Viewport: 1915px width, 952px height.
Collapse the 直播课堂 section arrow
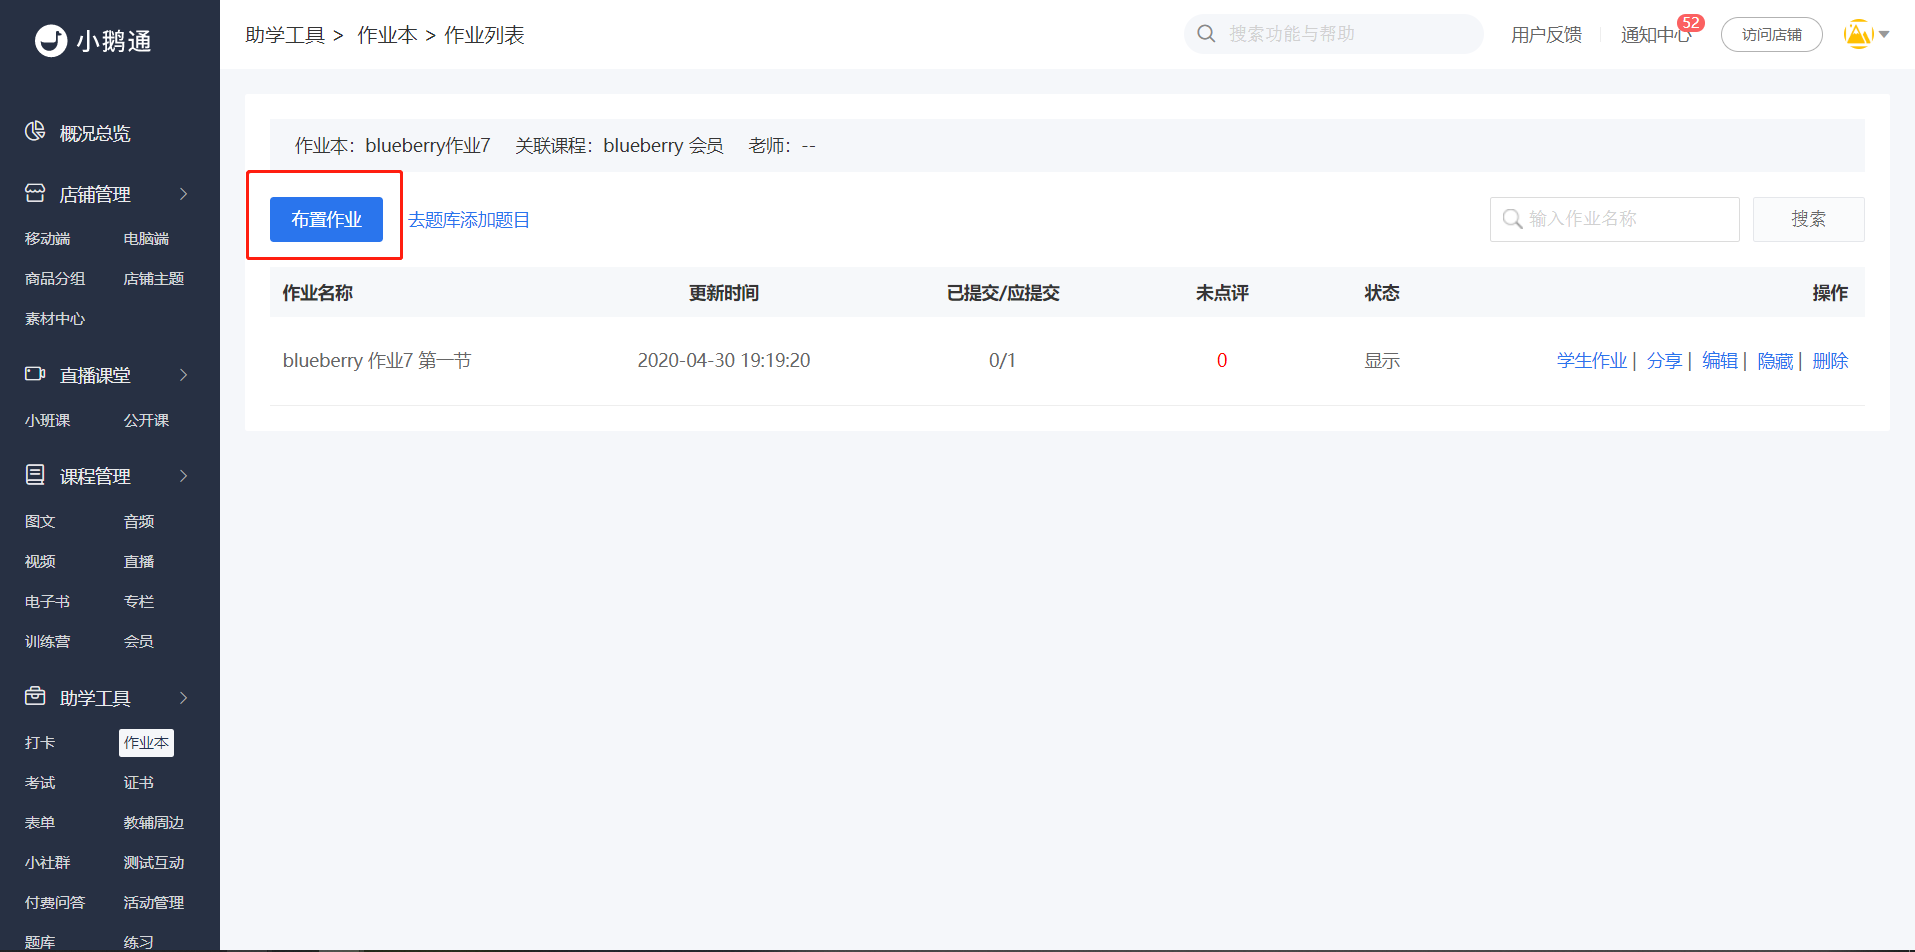tap(184, 375)
